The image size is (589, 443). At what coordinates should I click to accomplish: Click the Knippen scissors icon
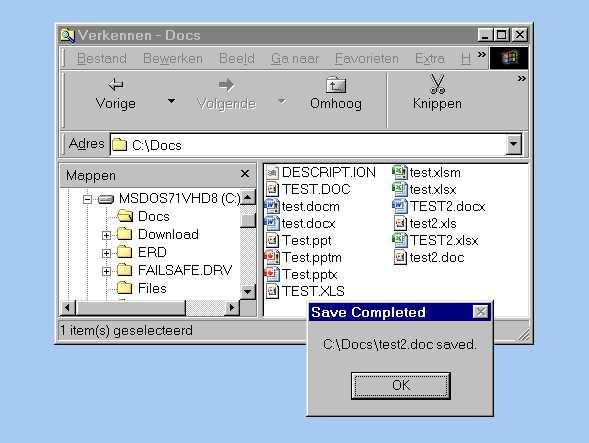click(x=438, y=84)
